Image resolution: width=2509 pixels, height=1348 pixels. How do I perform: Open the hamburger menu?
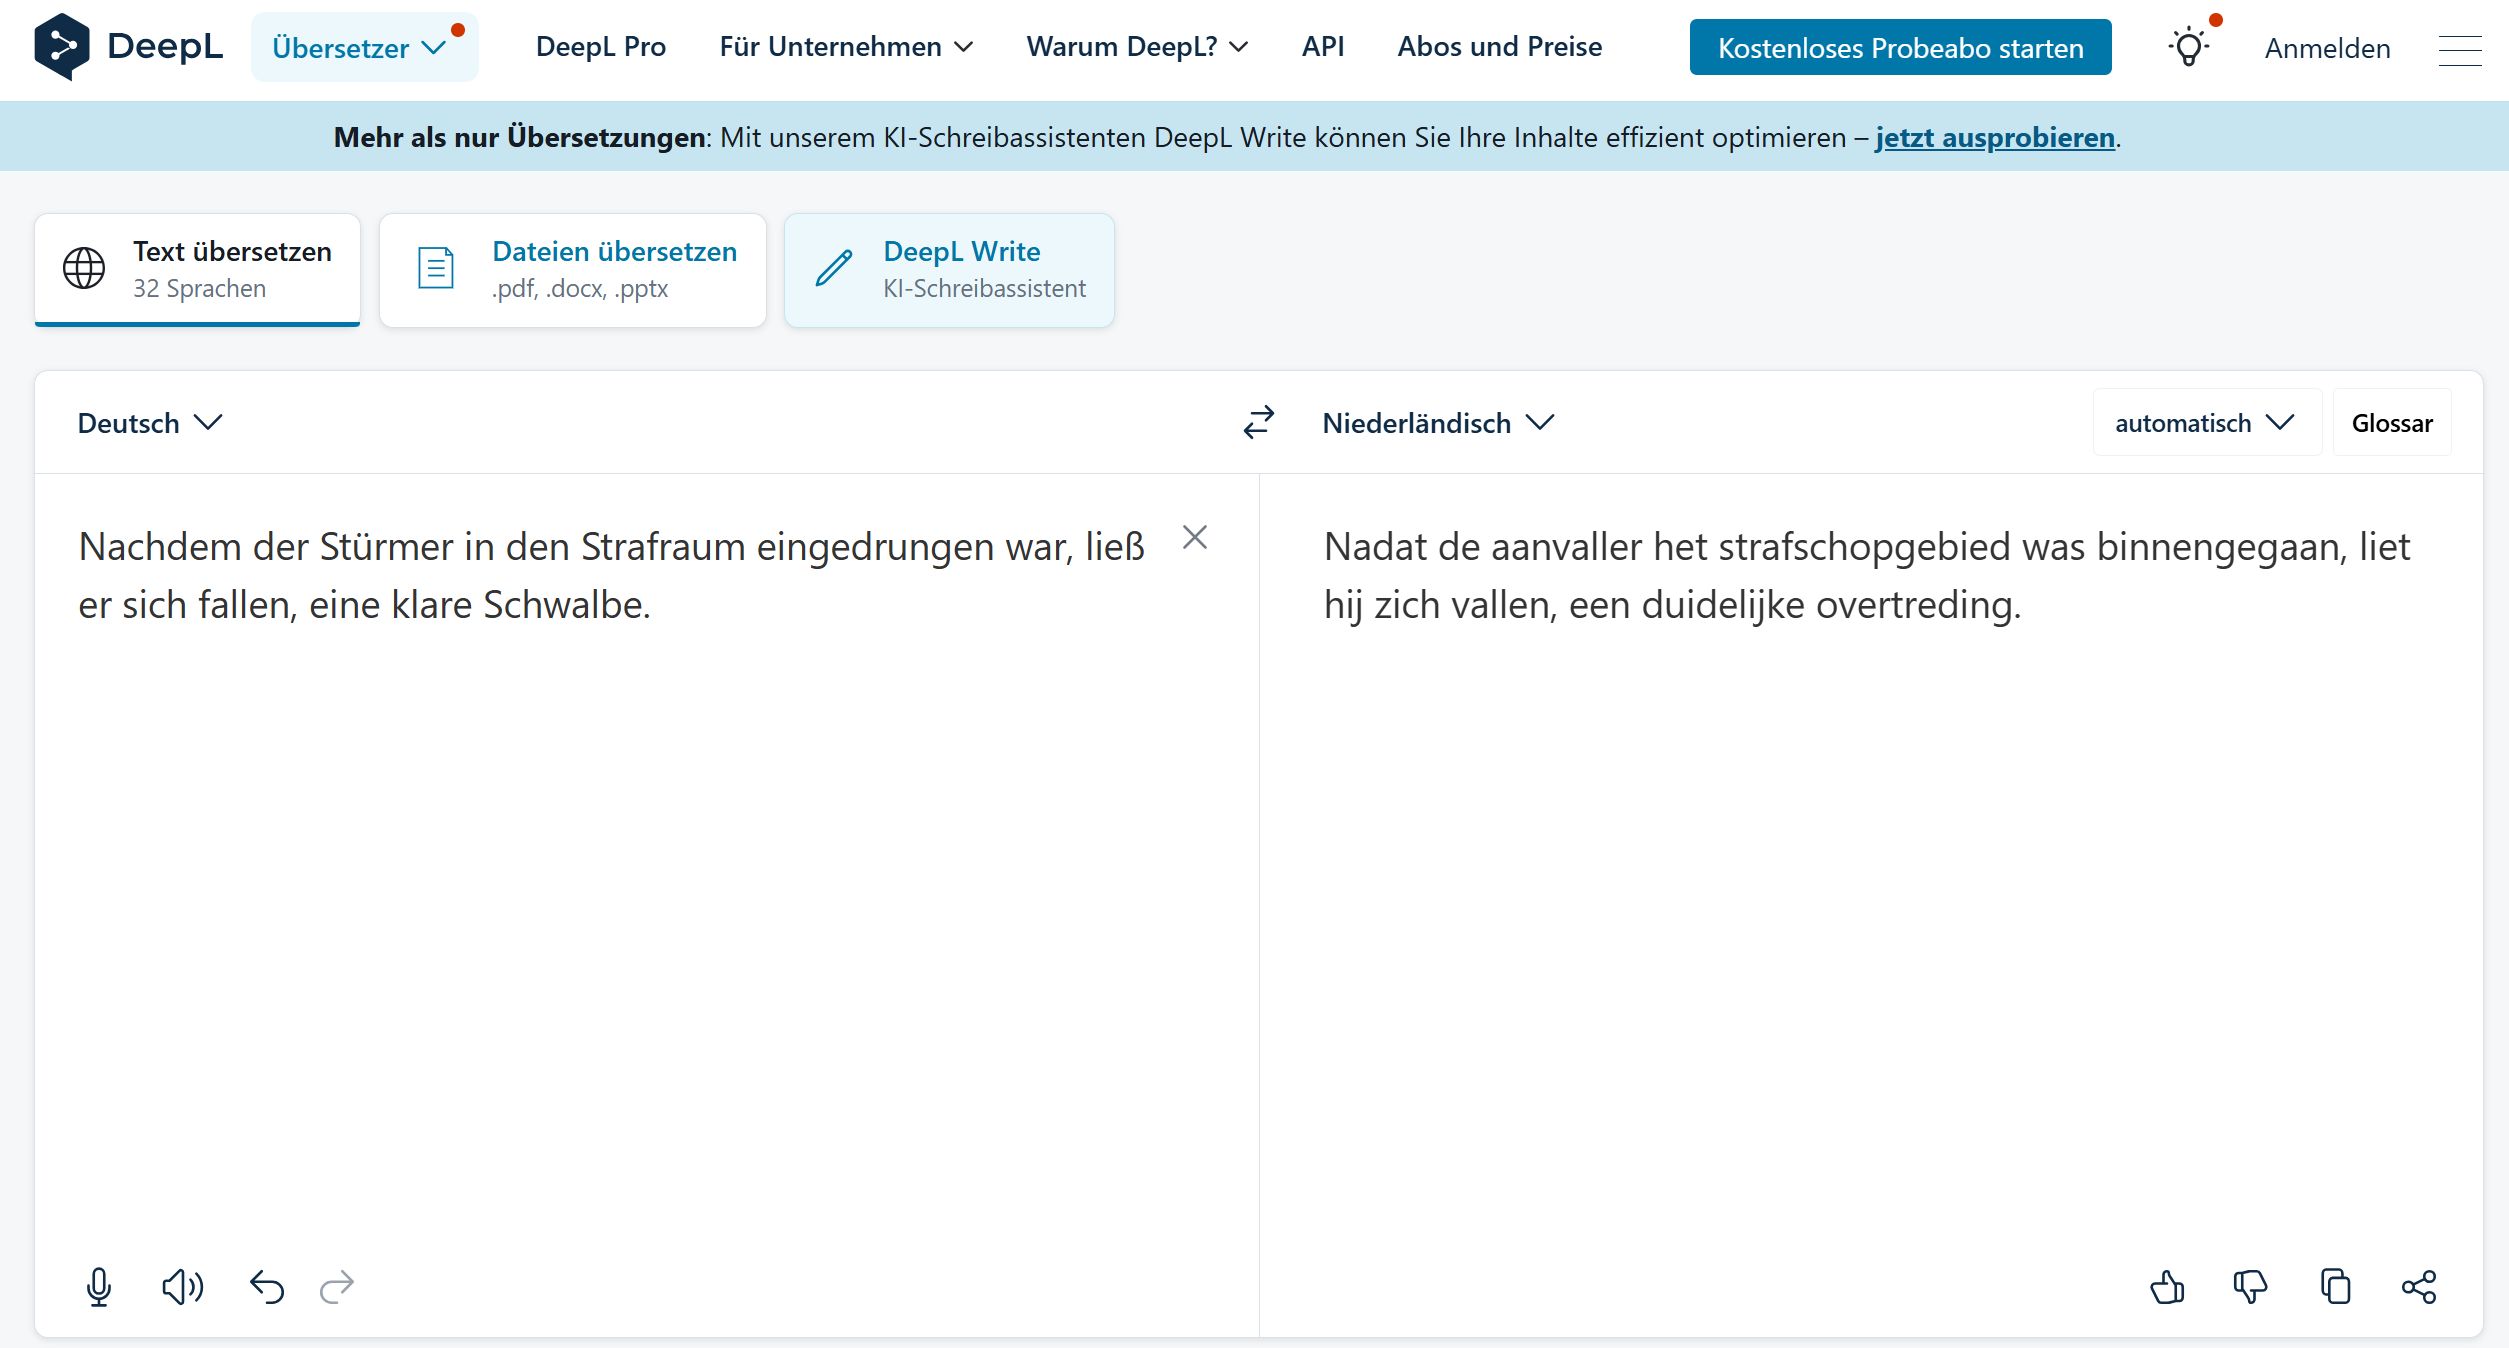pos(2460,49)
